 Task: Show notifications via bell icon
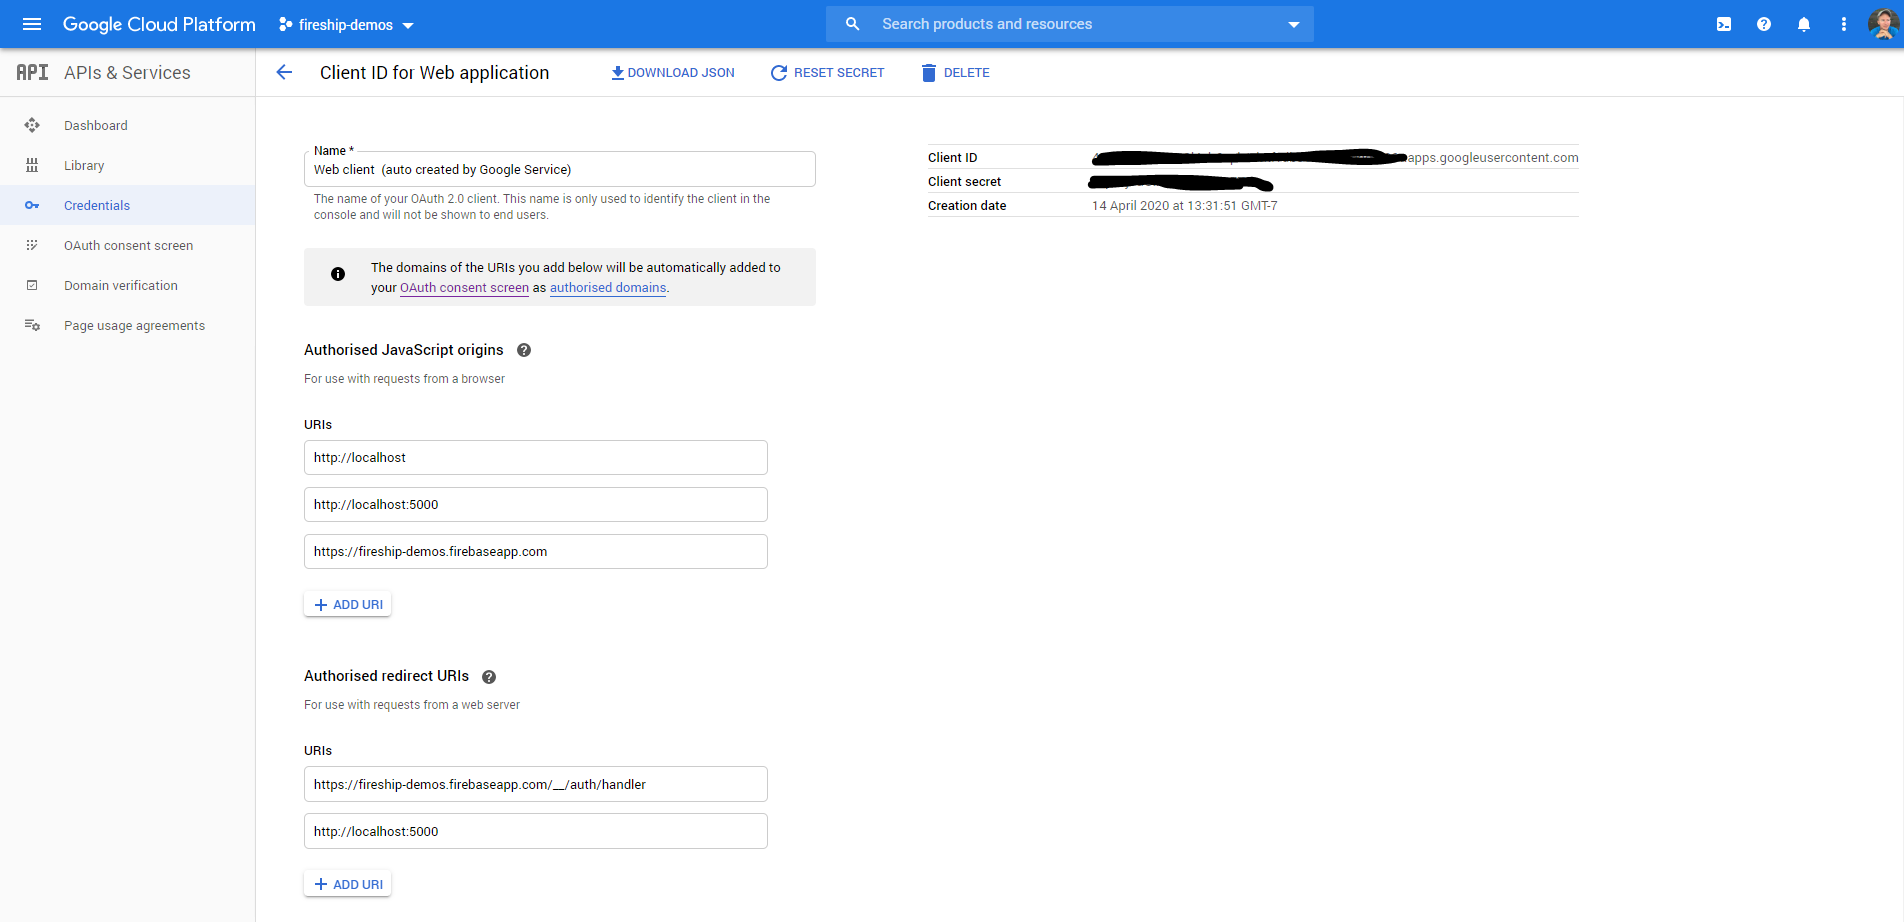1804,24
